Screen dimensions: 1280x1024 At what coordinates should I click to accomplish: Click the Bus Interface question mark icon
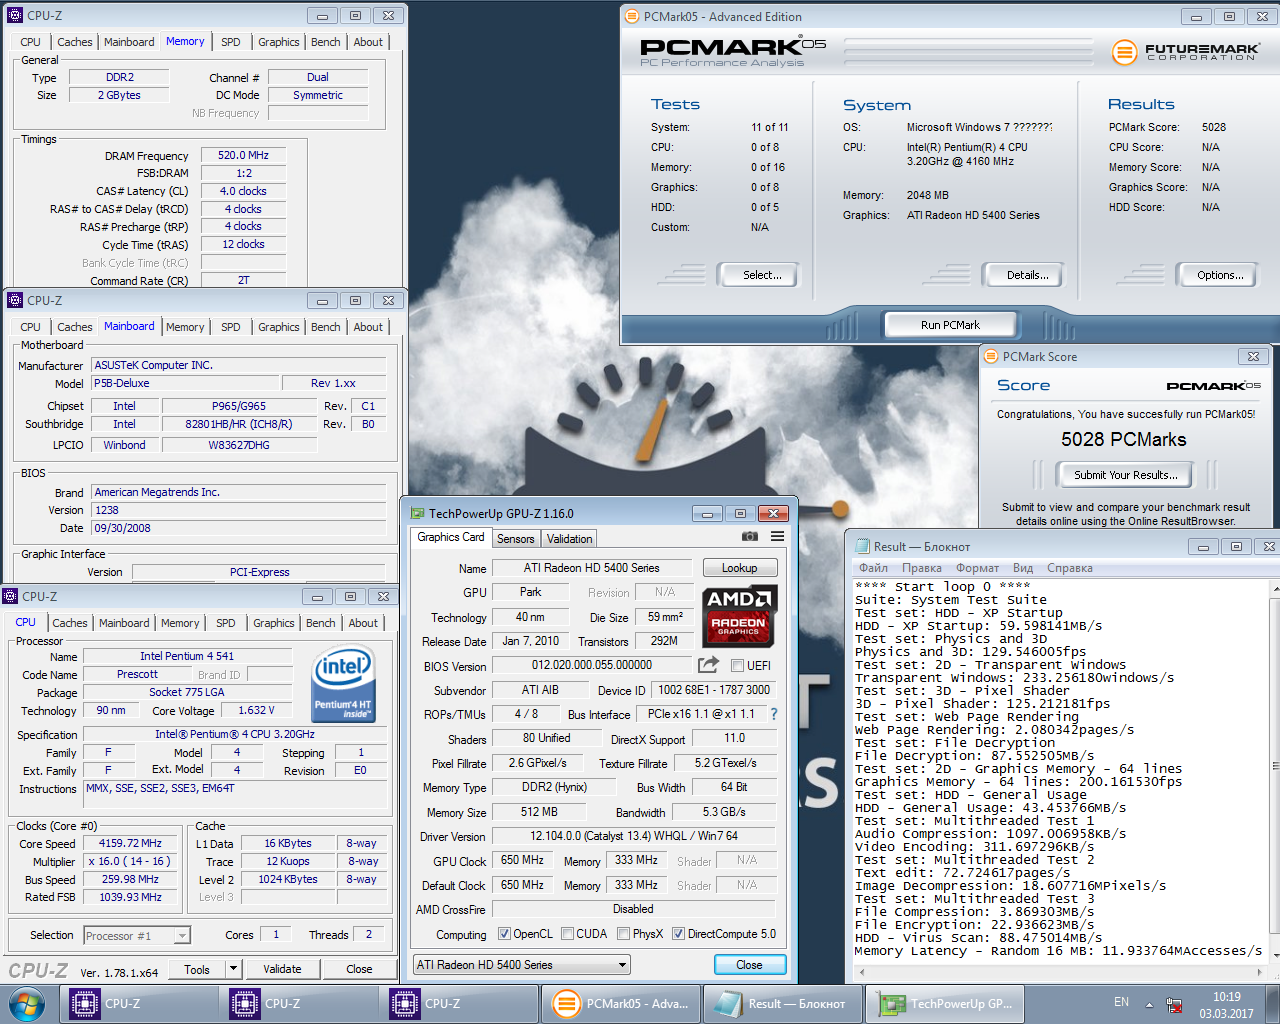coord(773,714)
